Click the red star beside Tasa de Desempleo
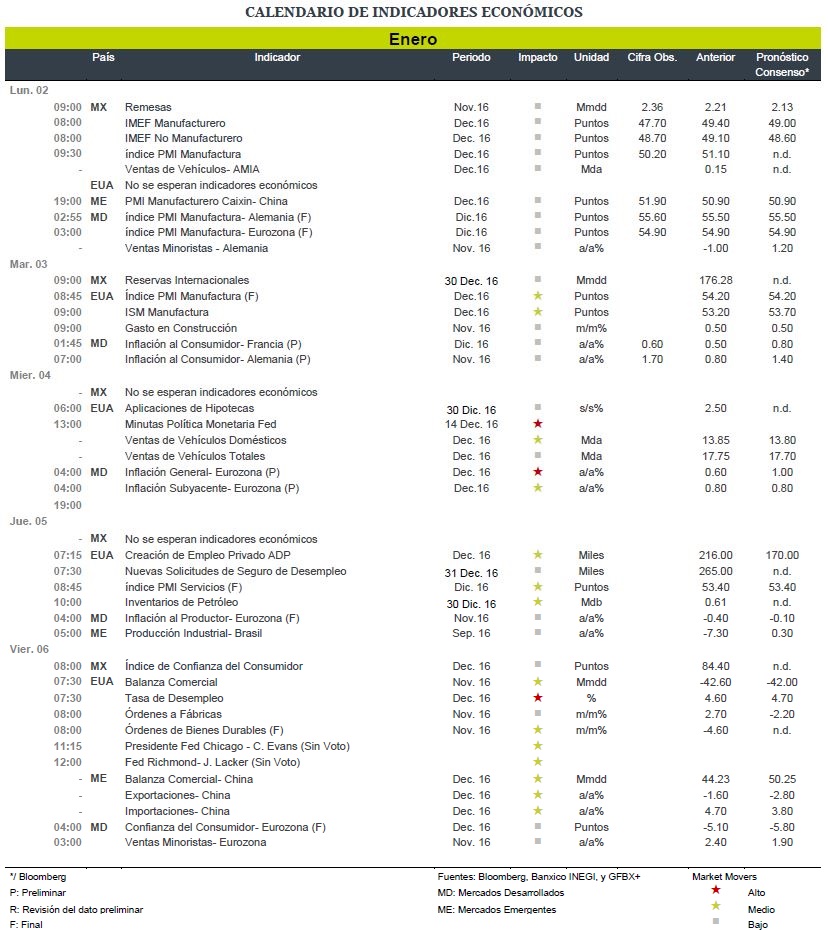 [x=537, y=698]
